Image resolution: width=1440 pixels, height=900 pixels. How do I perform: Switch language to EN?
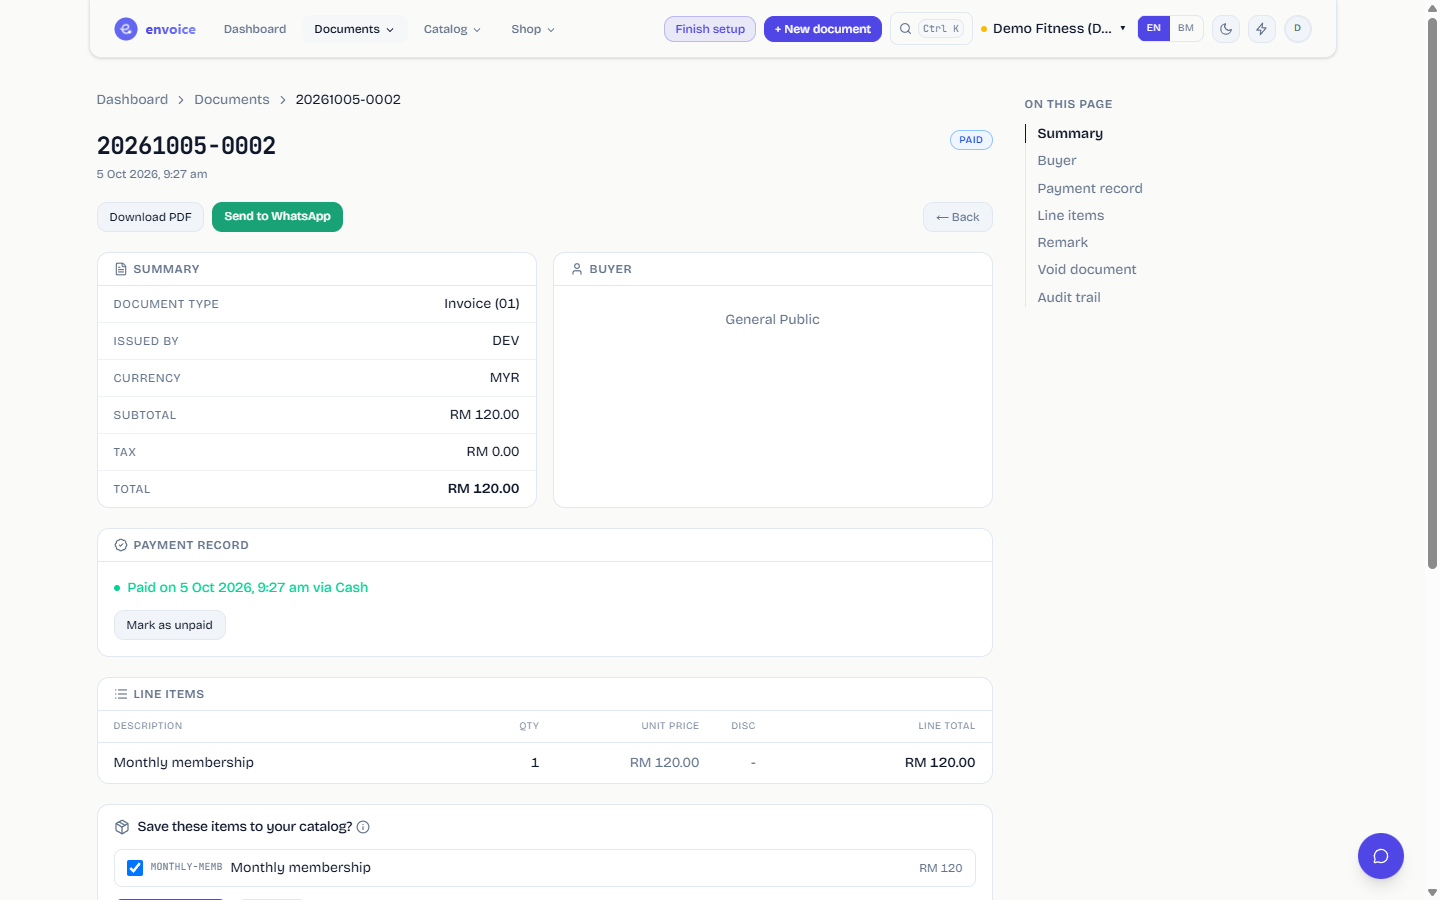(x=1154, y=28)
